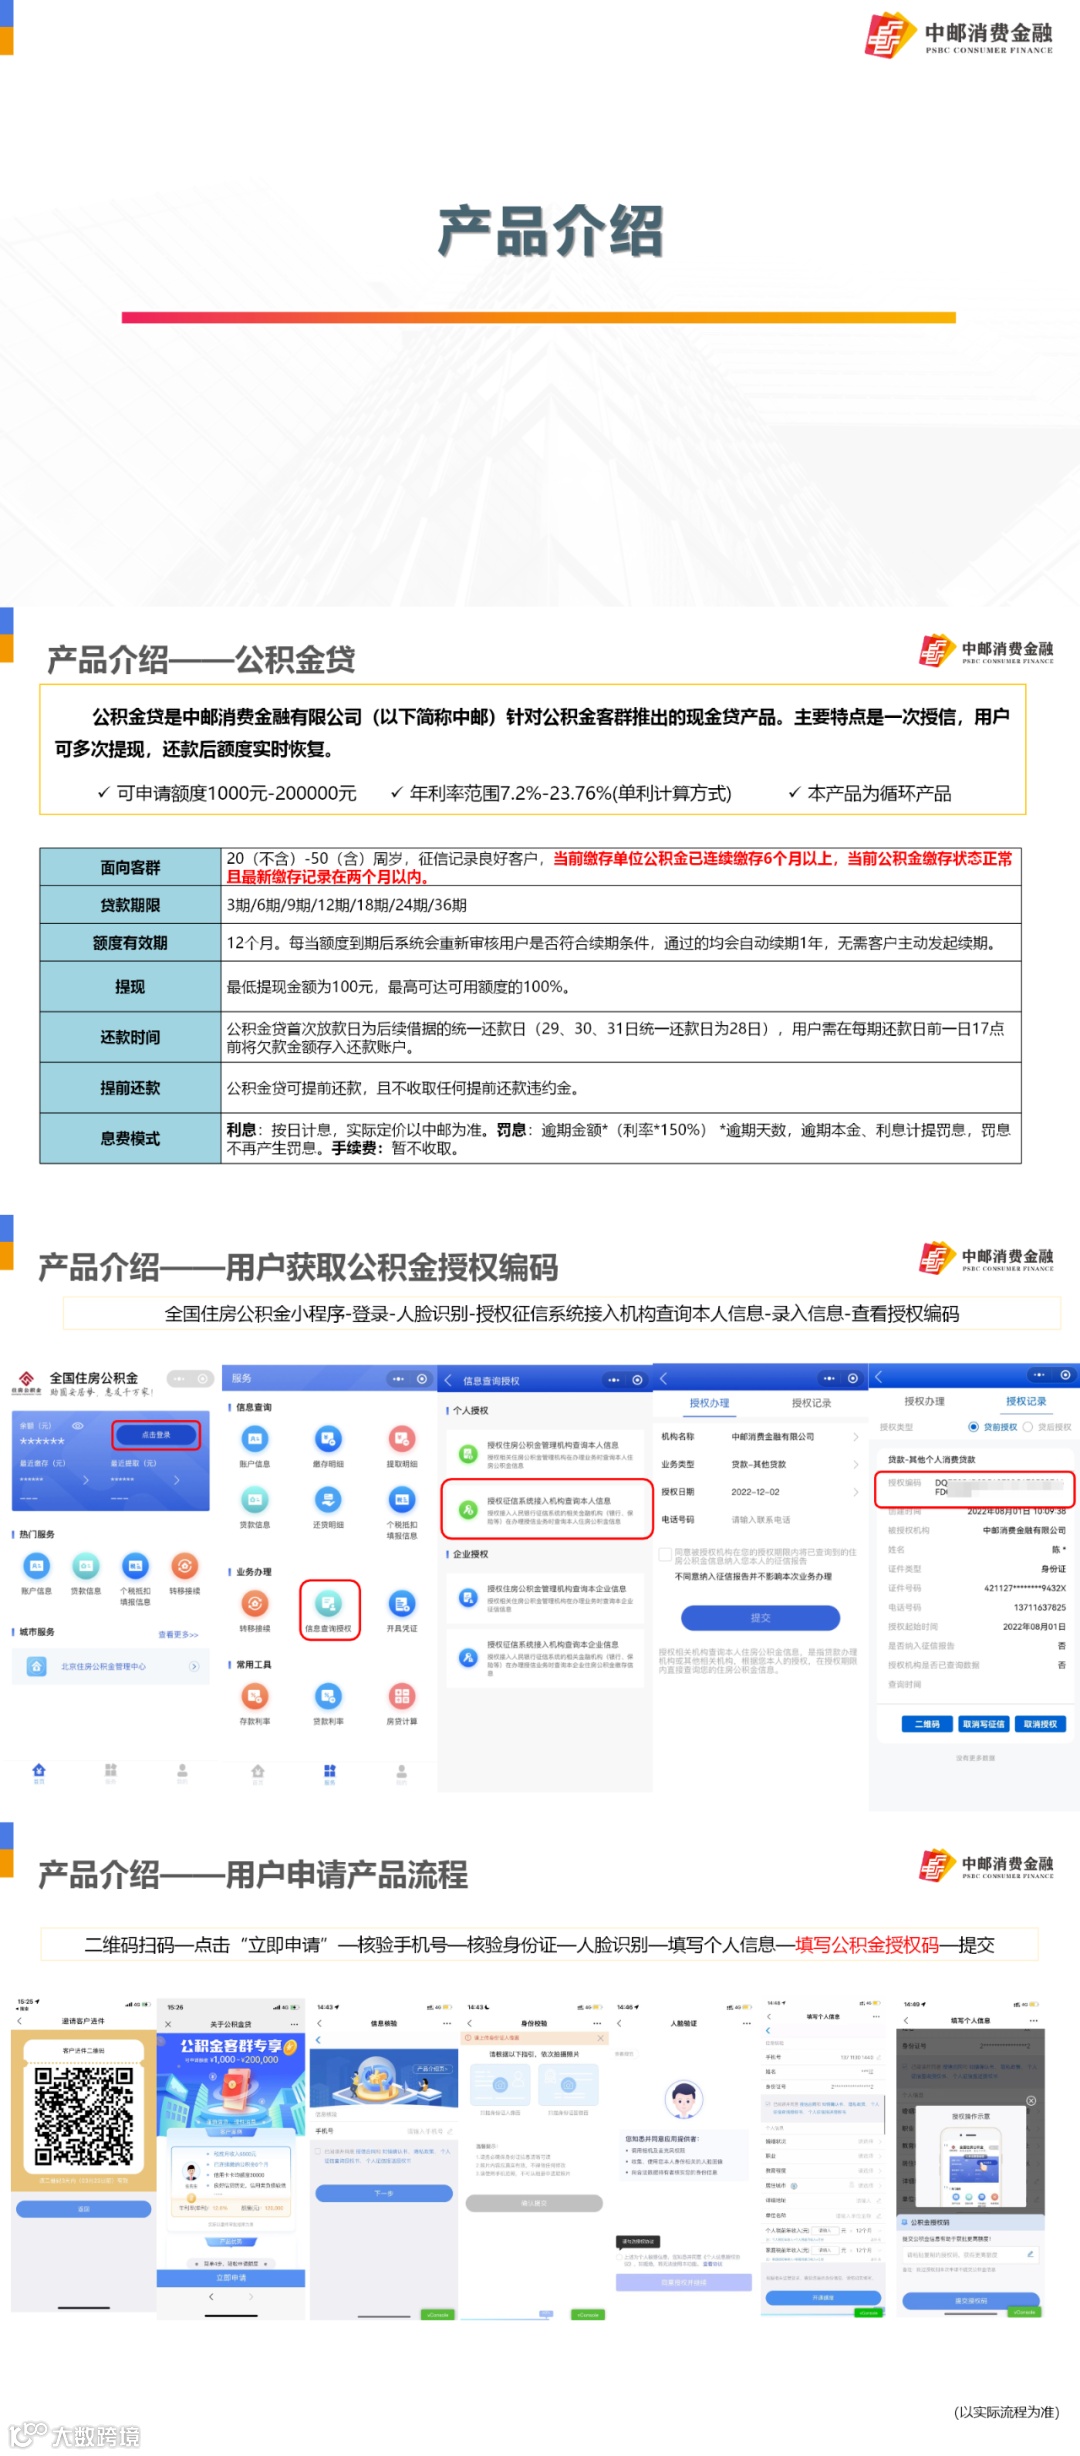Tap 转移接续 icon under 业务办理
Image resolution: width=1080 pixels, height=2456 pixels.
(255, 1604)
